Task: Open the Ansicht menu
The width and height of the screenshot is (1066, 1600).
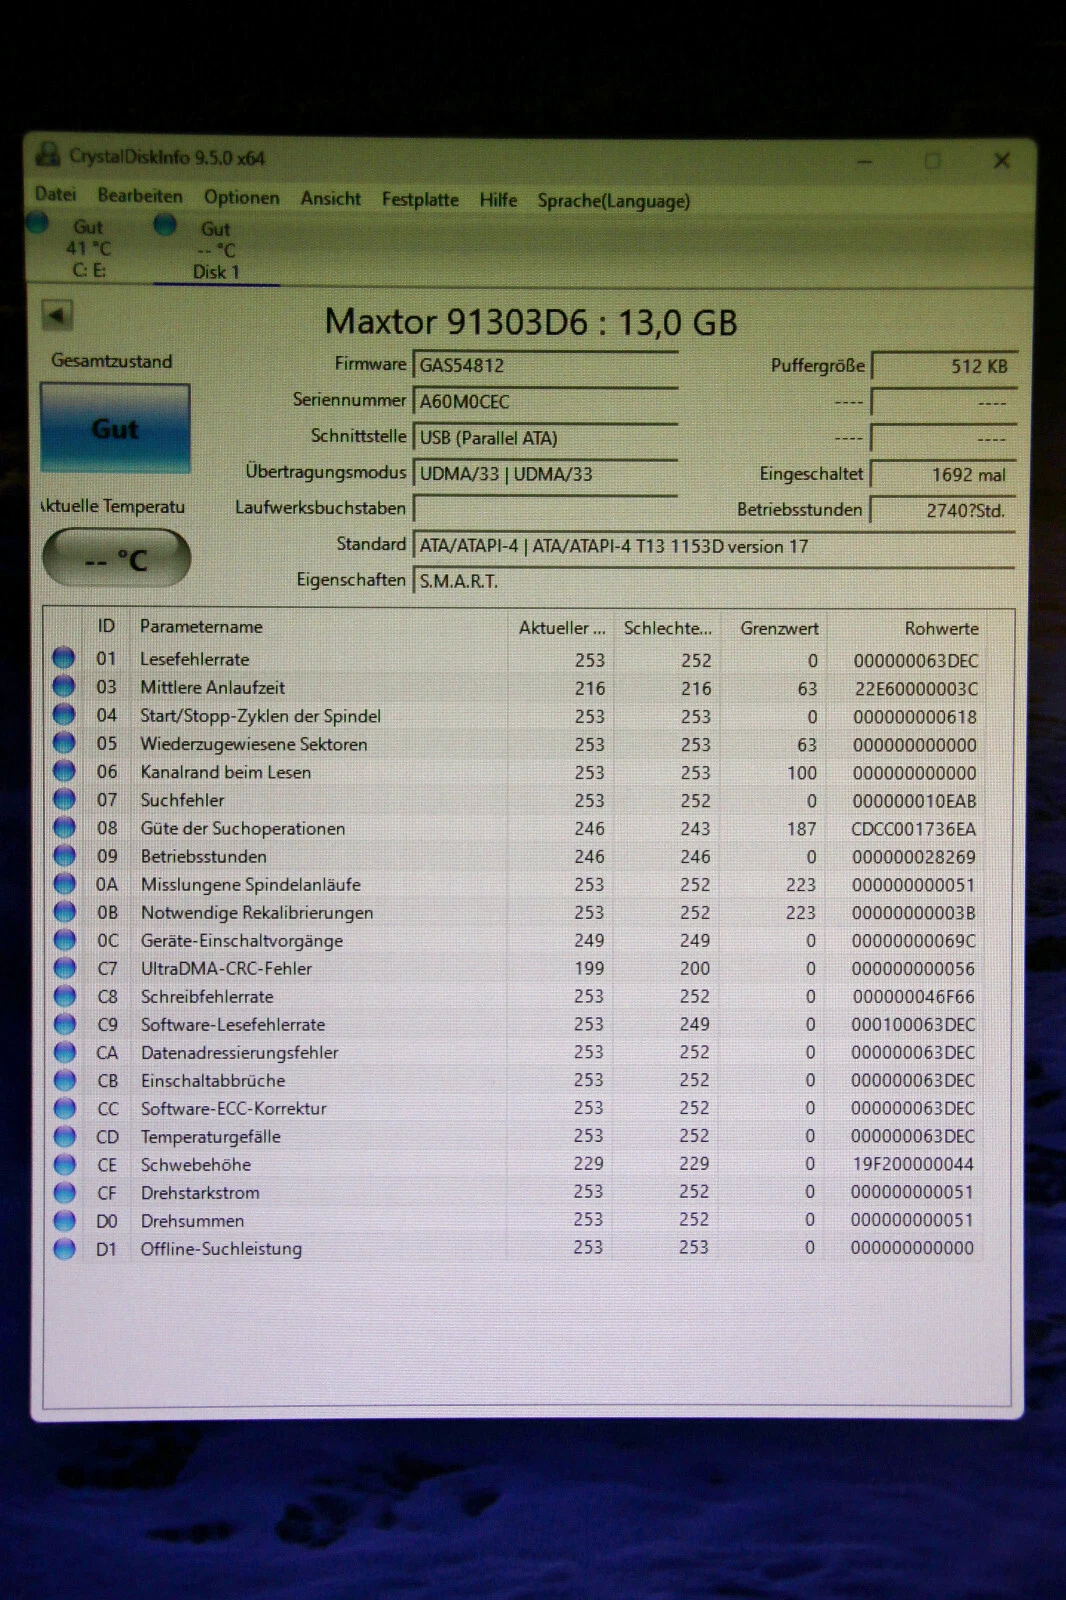Action: pyautogui.click(x=331, y=198)
